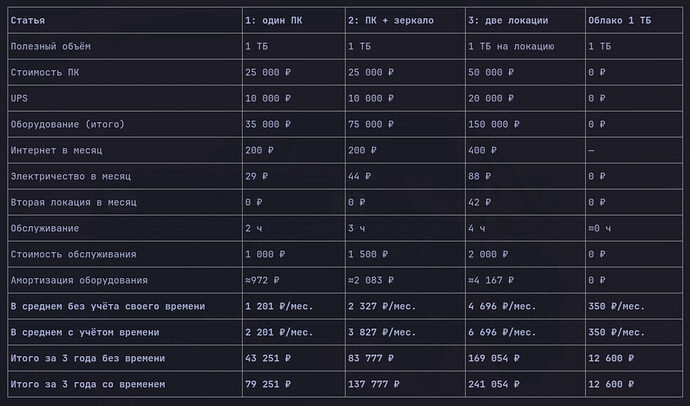Select "В среднем без учёта своего времени" row label
This screenshot has width=690, height=406.
pyautogui.click(x=125, y=306)
